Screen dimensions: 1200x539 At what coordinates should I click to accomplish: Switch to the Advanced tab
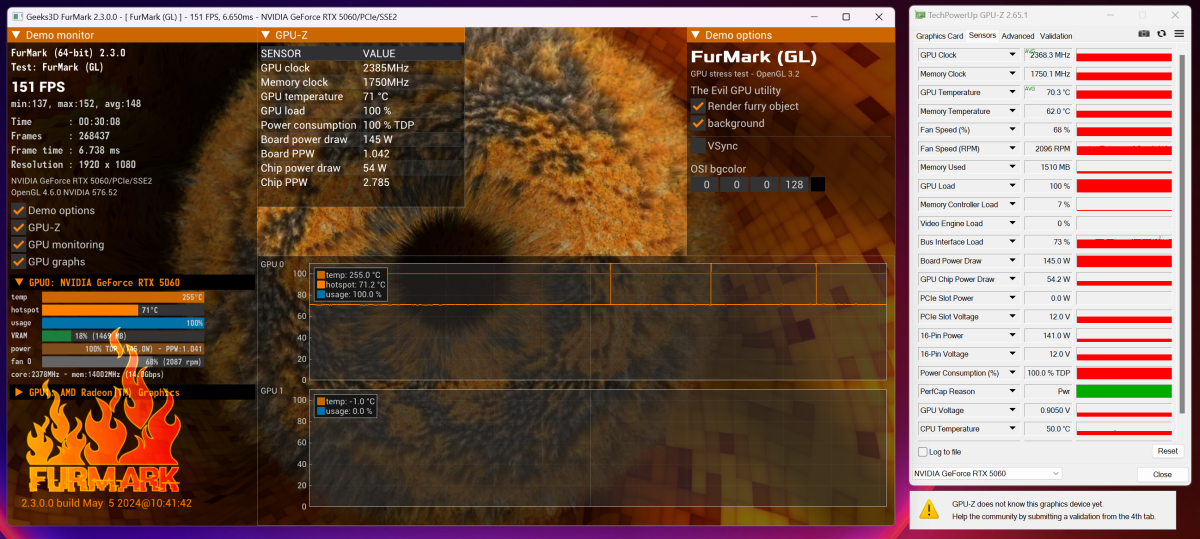pos(1018,36)
